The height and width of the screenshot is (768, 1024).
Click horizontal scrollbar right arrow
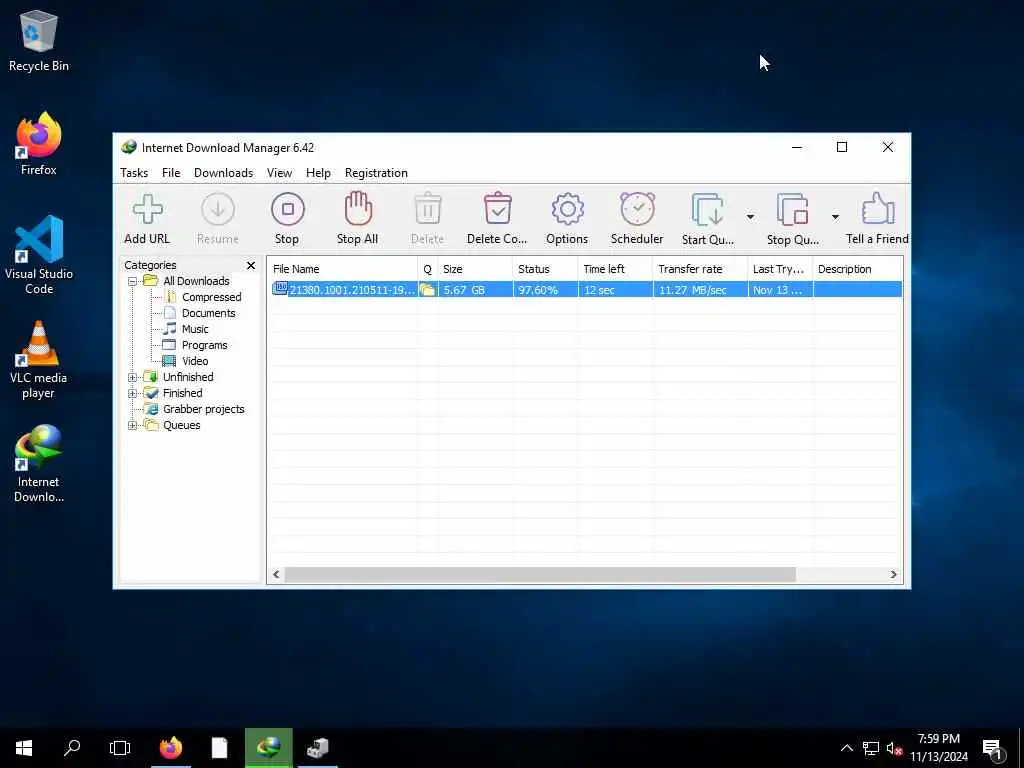tap(893, 575)
